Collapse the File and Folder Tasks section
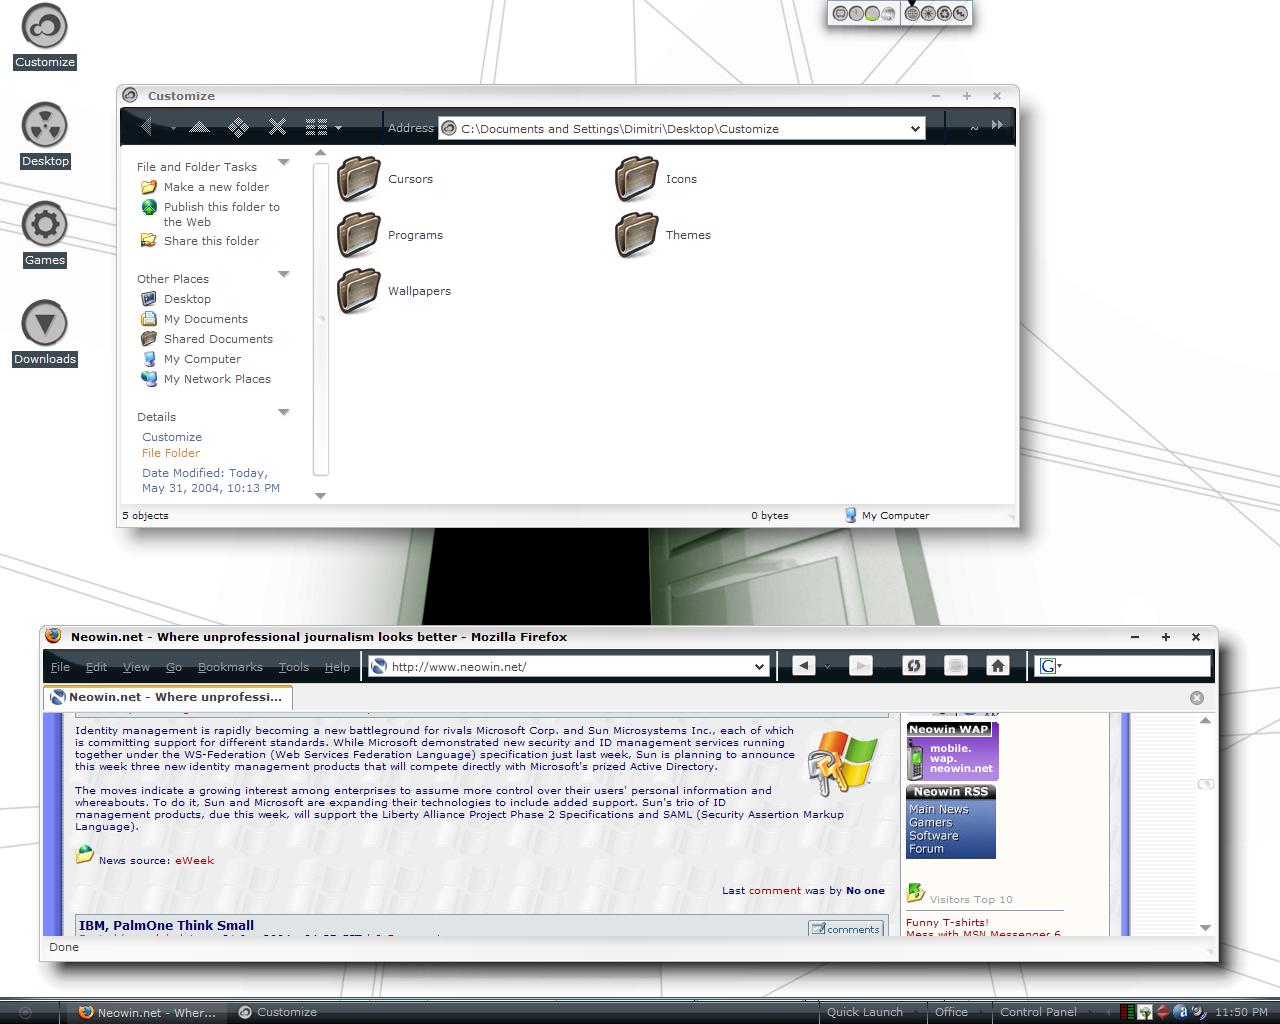Screen dimensions: 1280x1024 (284, 162)
